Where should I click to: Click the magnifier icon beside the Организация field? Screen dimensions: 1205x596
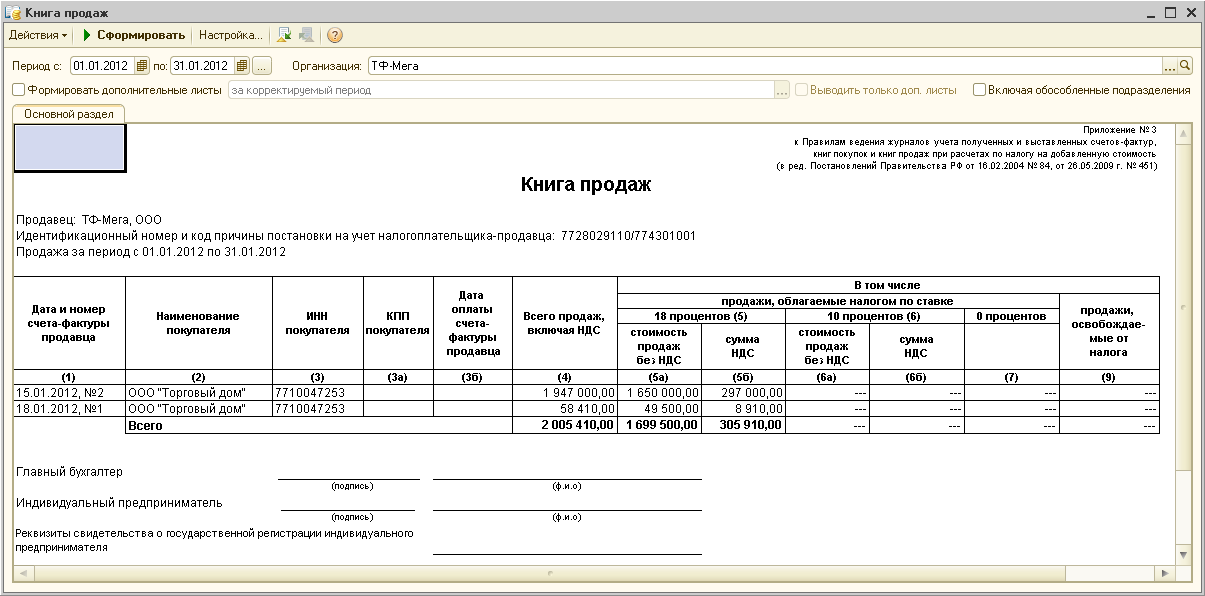coord(1185,66)
